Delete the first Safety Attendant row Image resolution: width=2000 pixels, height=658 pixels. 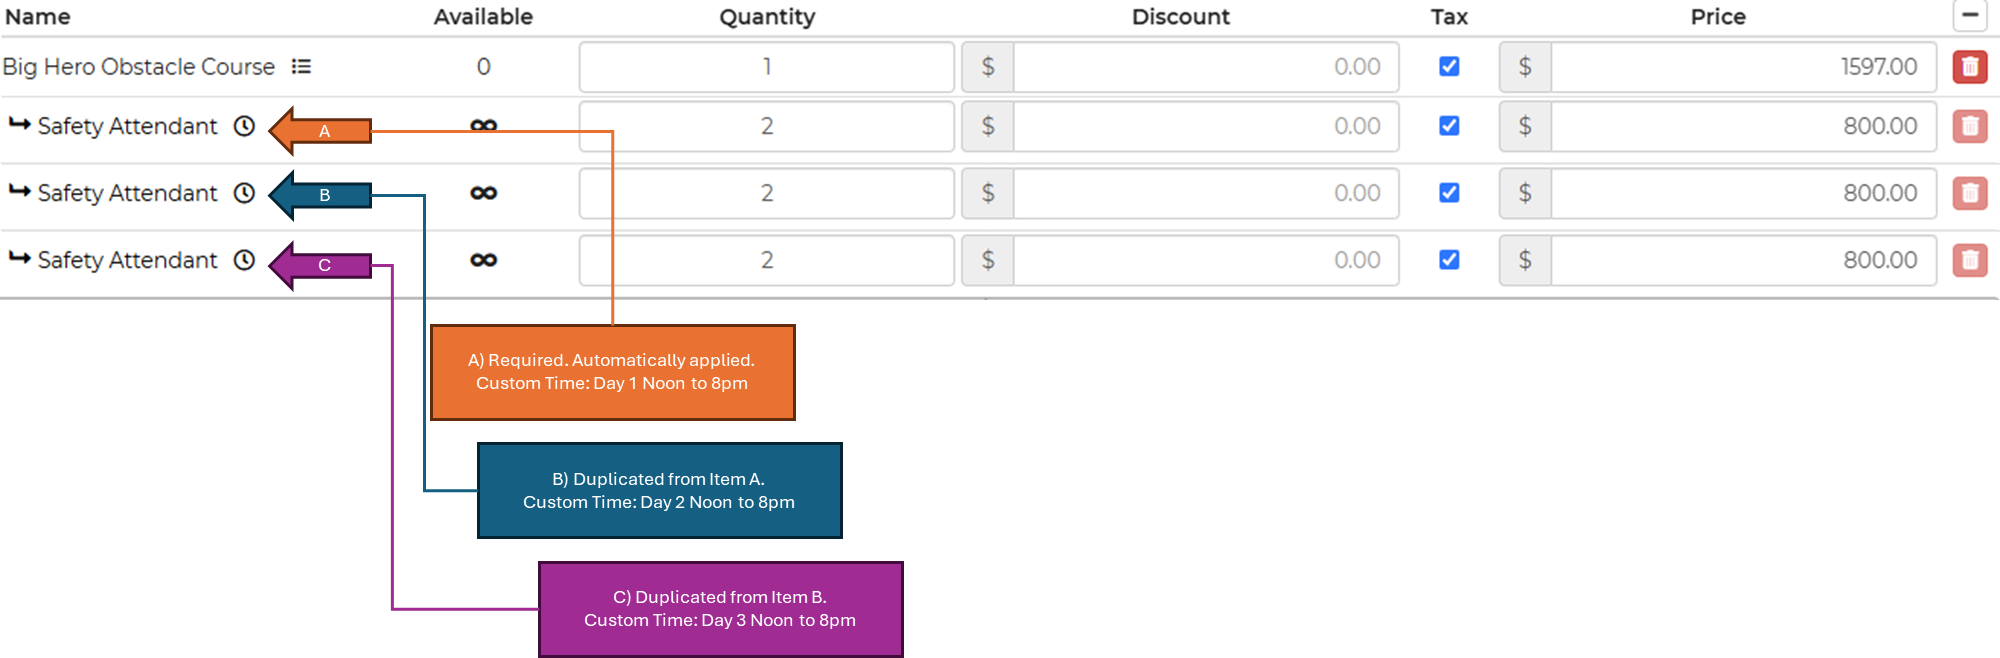coord(1969,126)
